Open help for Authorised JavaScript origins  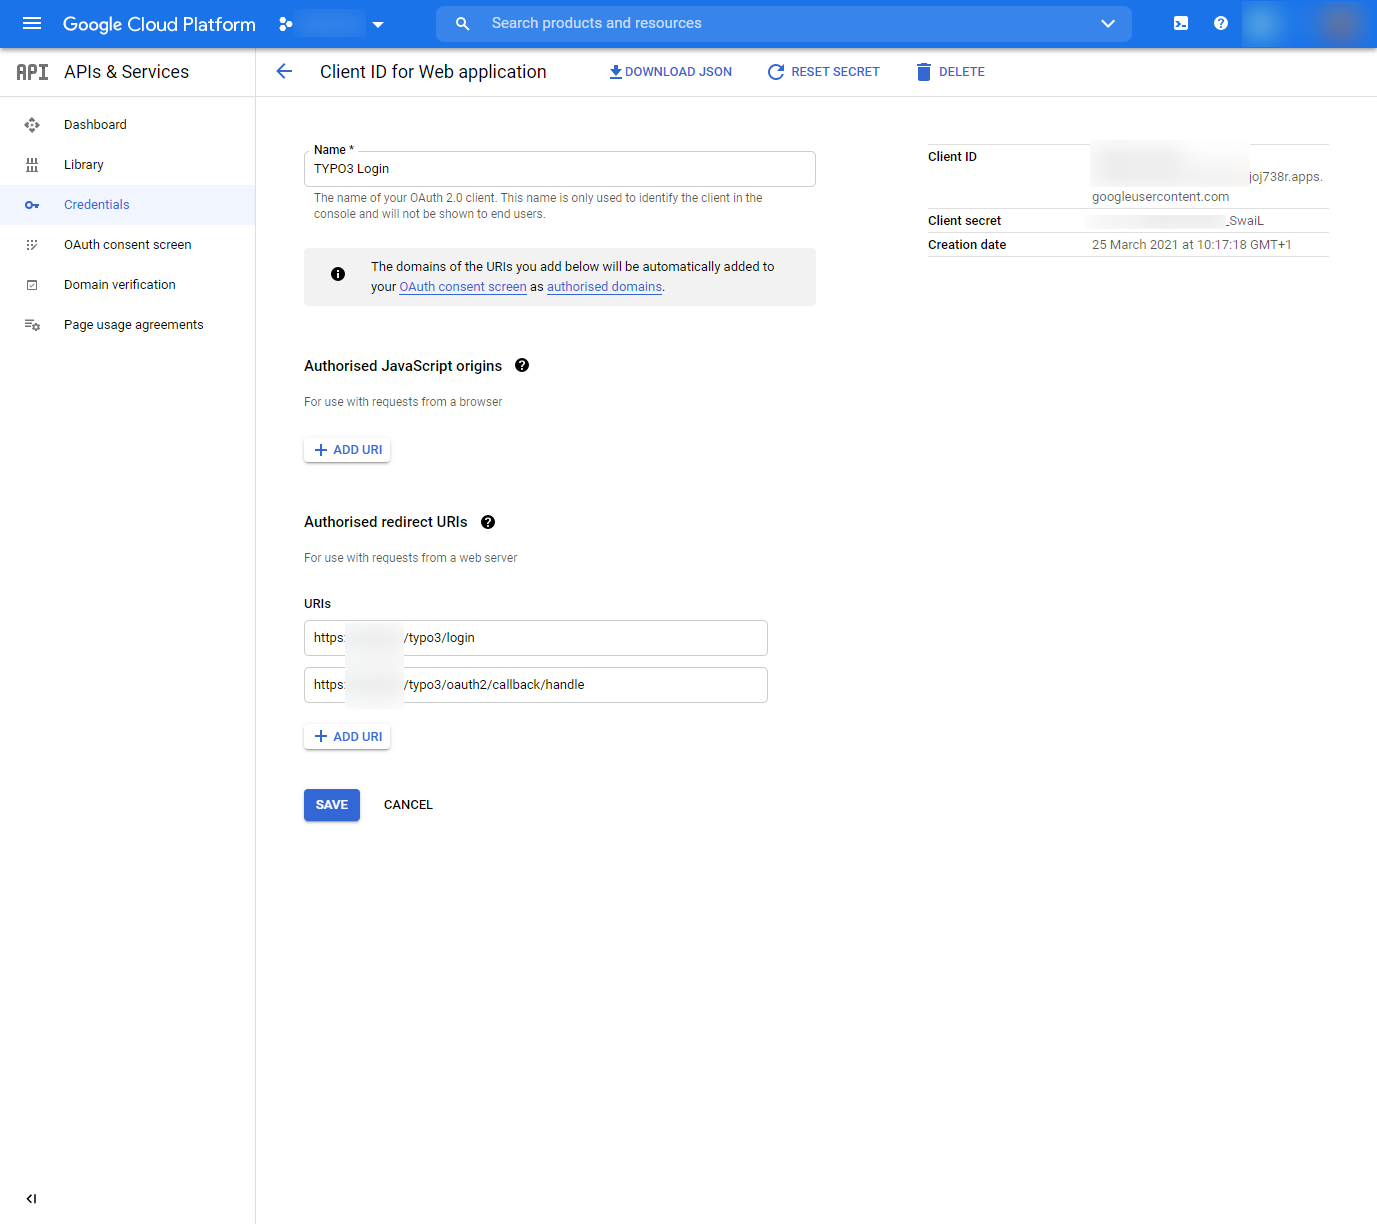tap(522, 365)
